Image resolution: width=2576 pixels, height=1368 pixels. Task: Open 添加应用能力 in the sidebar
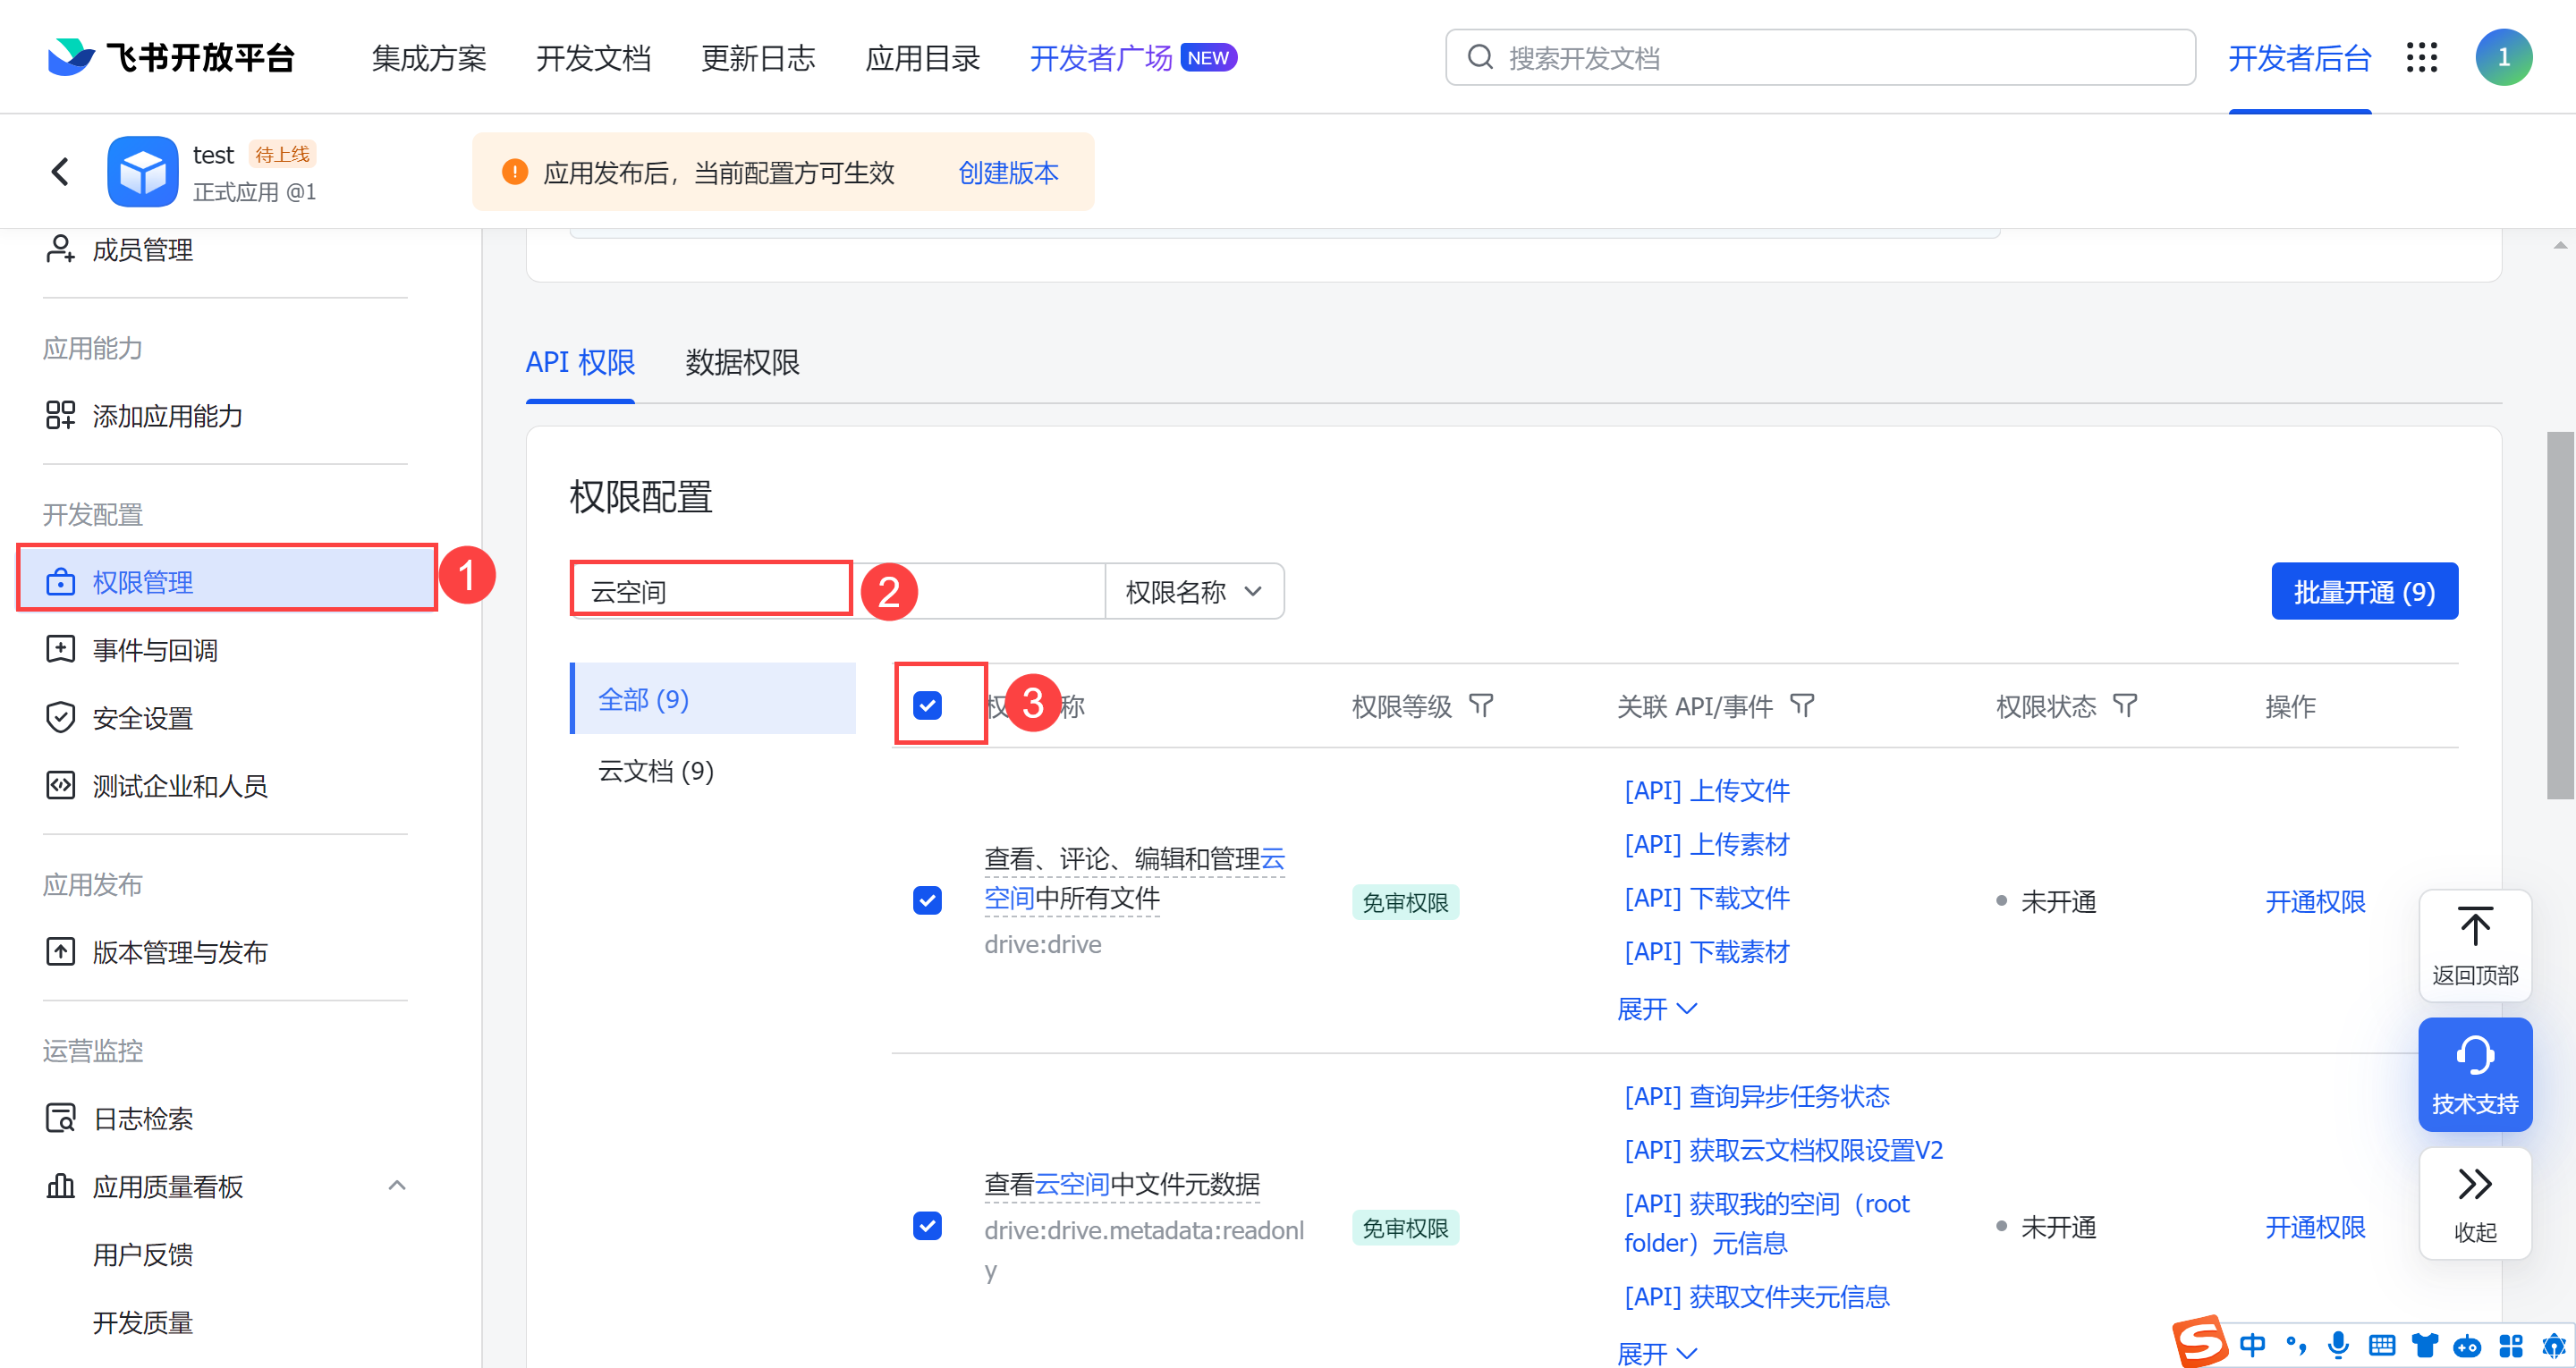[144, 415]
